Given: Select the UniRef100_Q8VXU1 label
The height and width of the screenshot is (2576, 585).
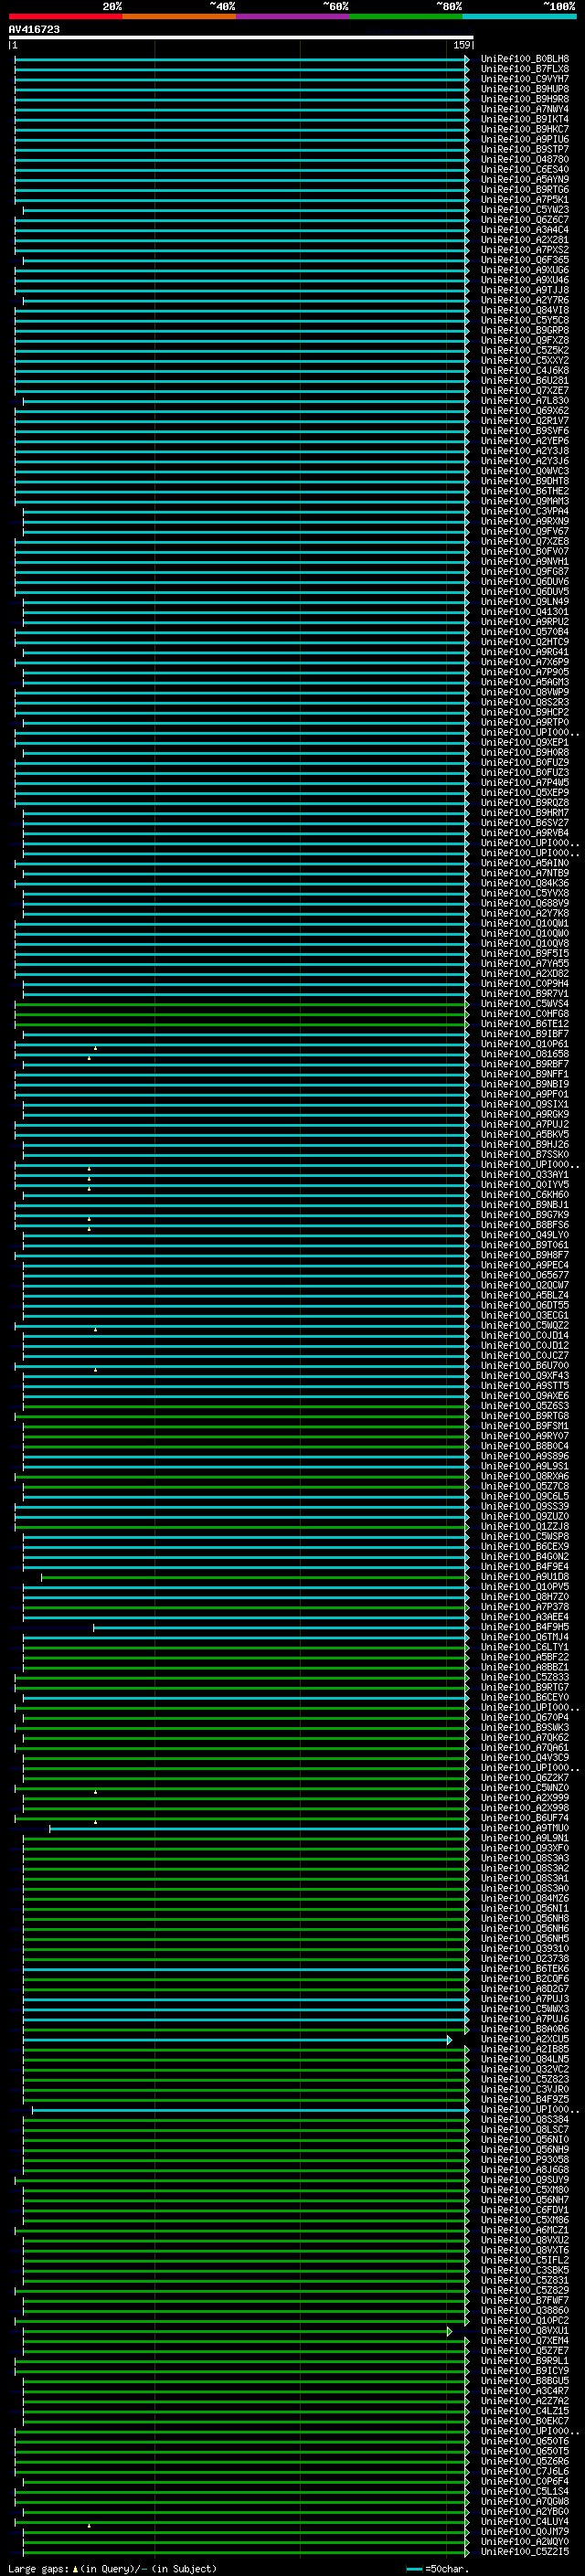Looking at the screenshot, I should click(x=525, y=2330).
